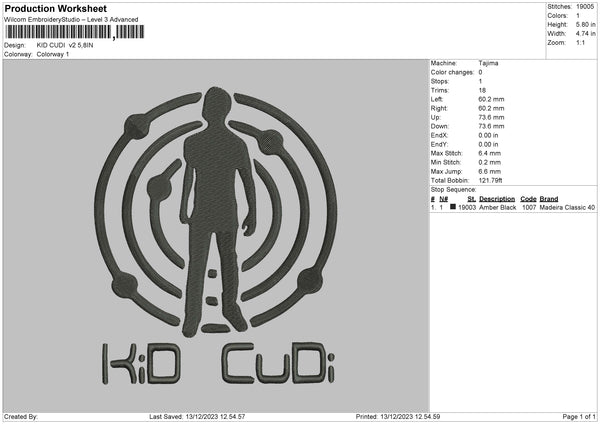600x424 pixels.
Task: Click the Page 1 of 1 indicator
Action: [579, 417]
